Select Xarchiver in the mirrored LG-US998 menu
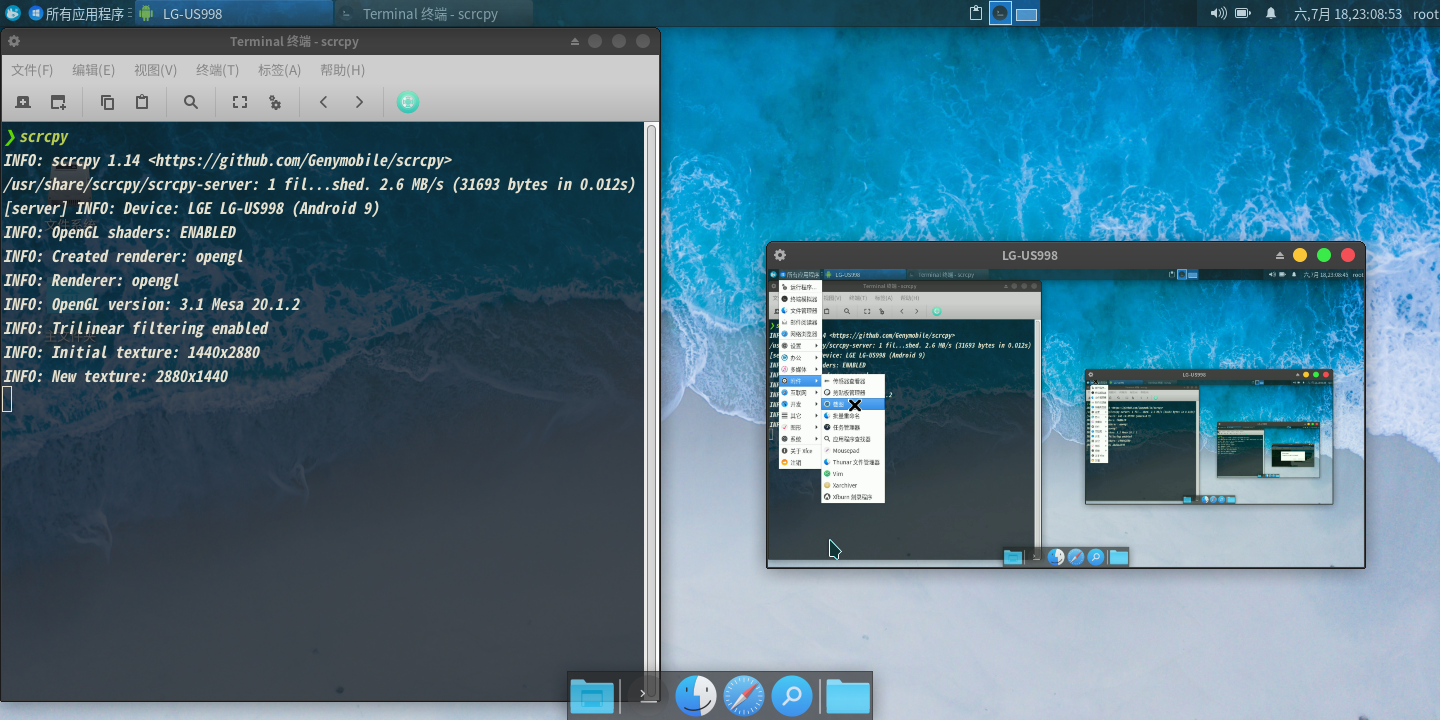Screen dimensions: 1440x720 click(853, 485)
